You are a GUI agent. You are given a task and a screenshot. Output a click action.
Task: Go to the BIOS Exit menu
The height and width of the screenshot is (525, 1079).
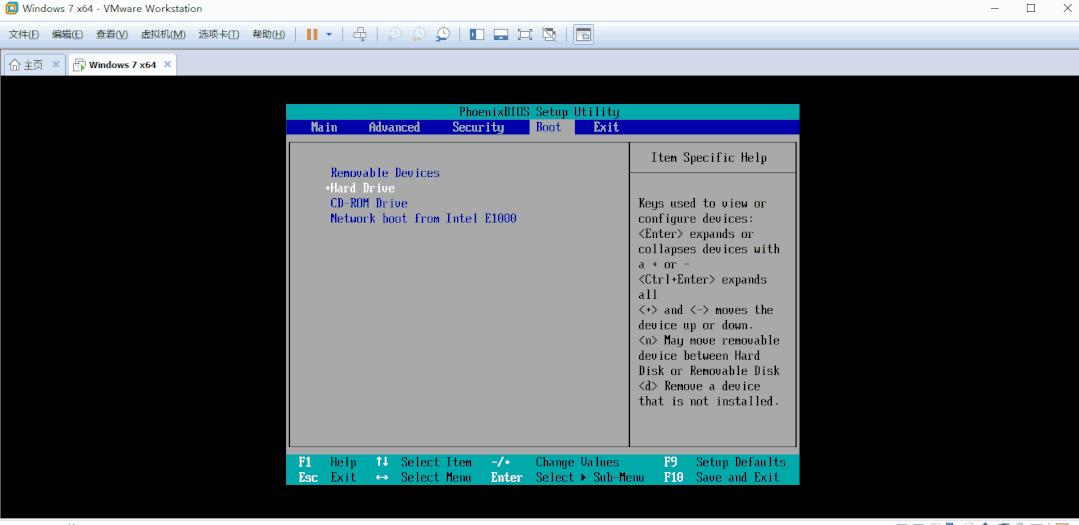pyautogui.click(x=606, y=127)
